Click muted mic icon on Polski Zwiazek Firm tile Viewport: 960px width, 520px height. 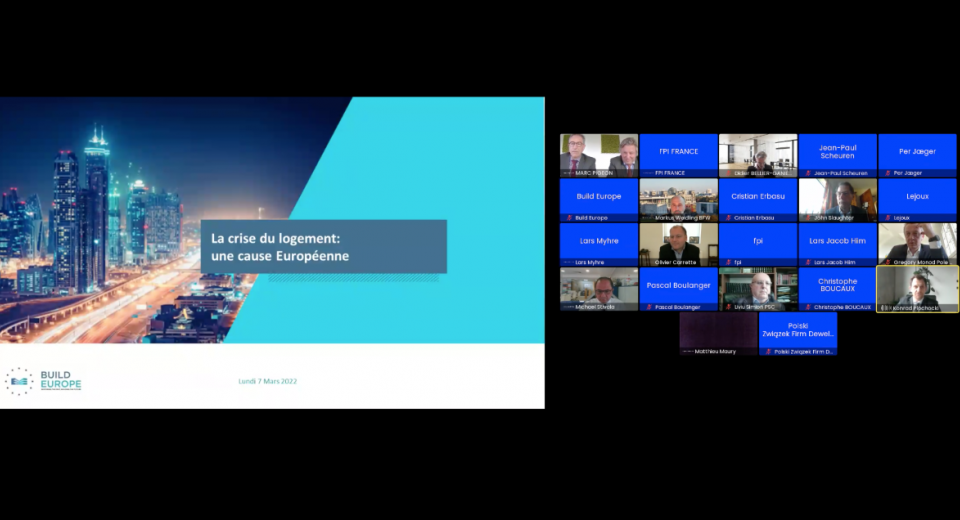(768, 352)
